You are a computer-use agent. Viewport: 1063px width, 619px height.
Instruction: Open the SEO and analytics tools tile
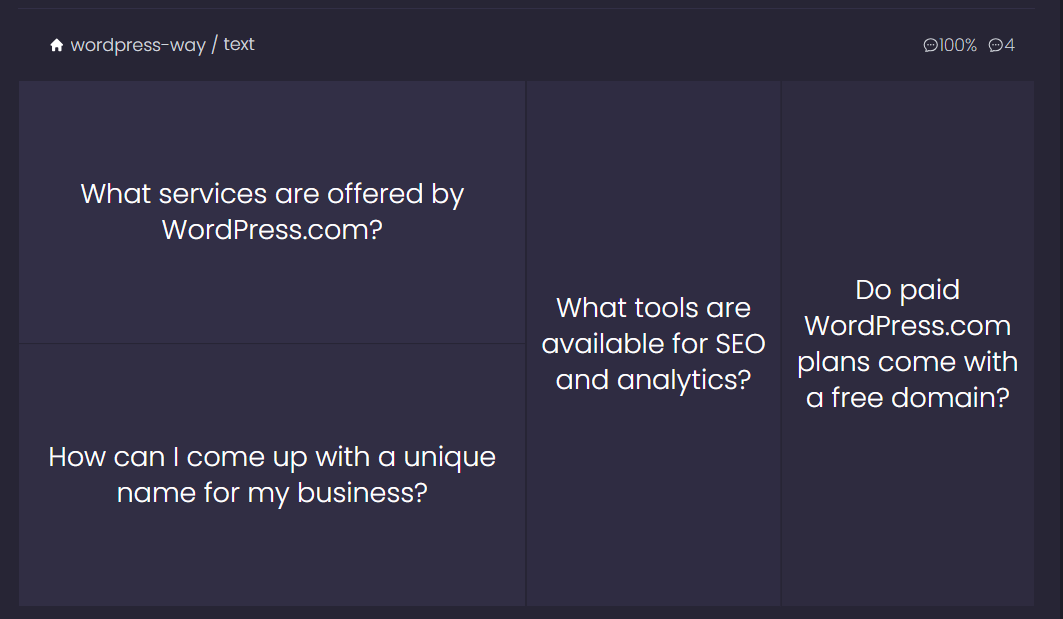pyautogui.click(x=654, y=343)
